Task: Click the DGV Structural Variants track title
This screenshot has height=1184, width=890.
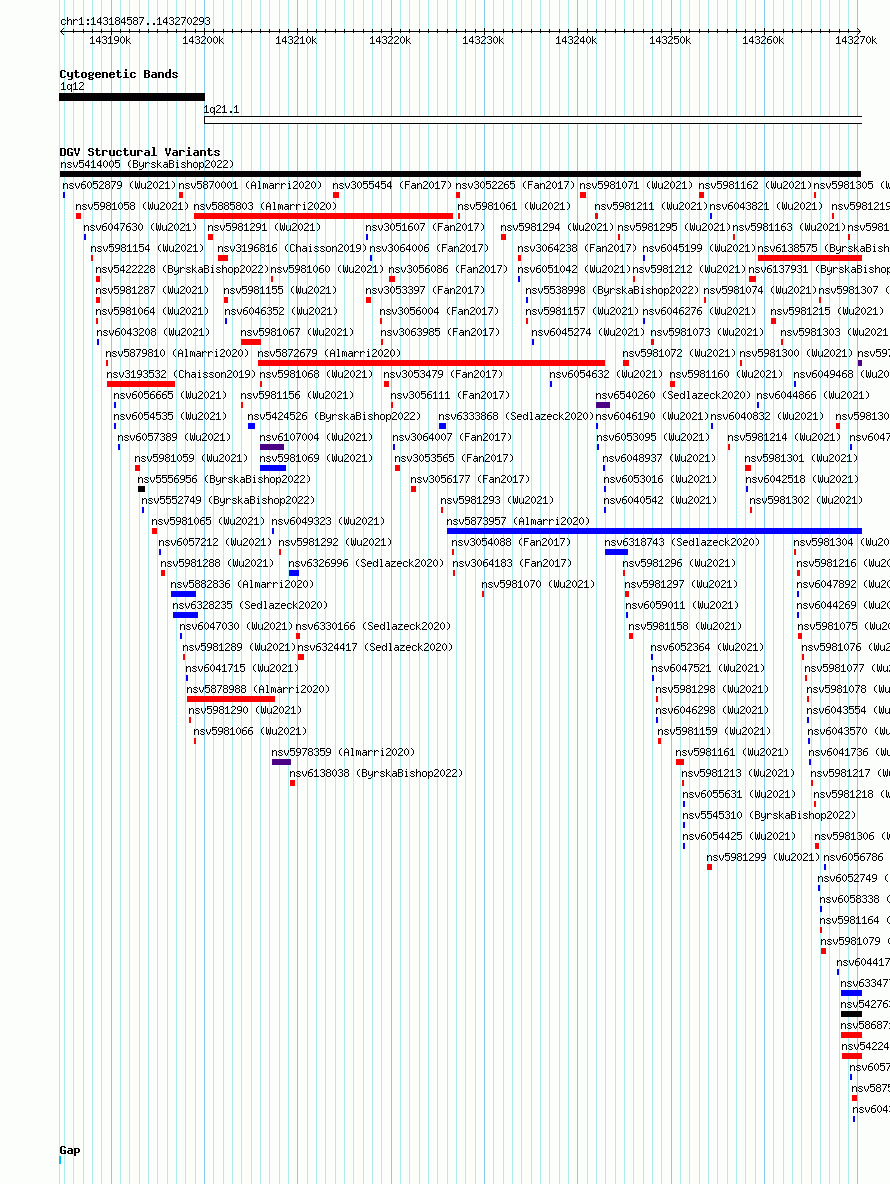Action: 140,152
